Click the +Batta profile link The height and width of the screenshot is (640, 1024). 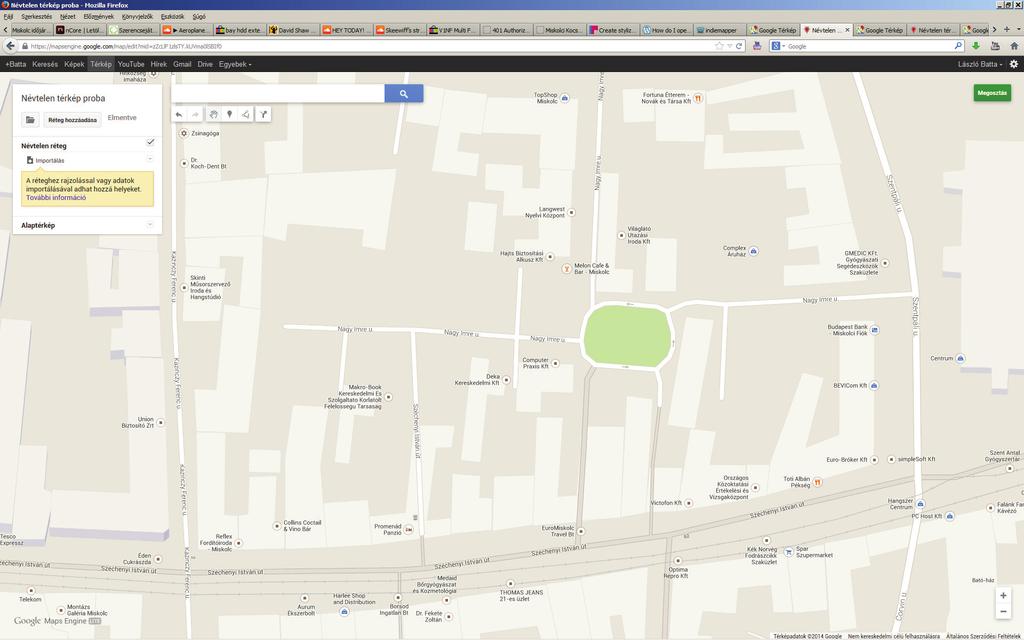[16, 64]
